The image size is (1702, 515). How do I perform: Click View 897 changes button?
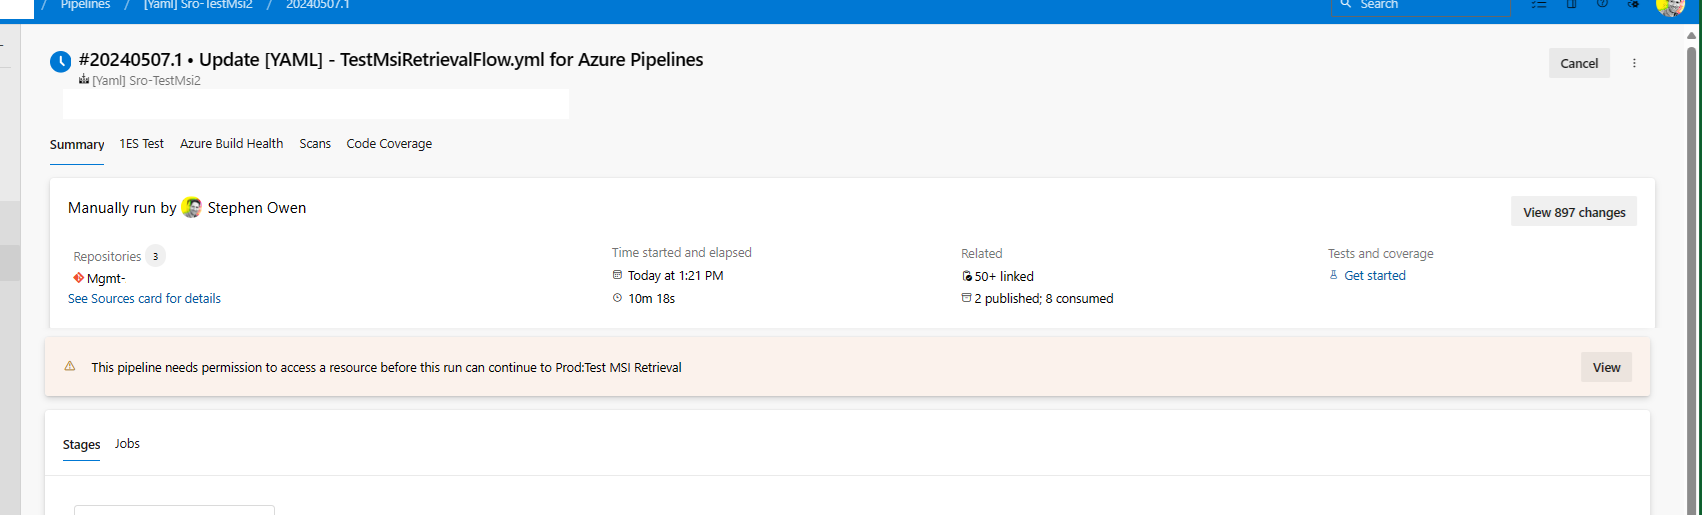click(x=1574, y=212)
